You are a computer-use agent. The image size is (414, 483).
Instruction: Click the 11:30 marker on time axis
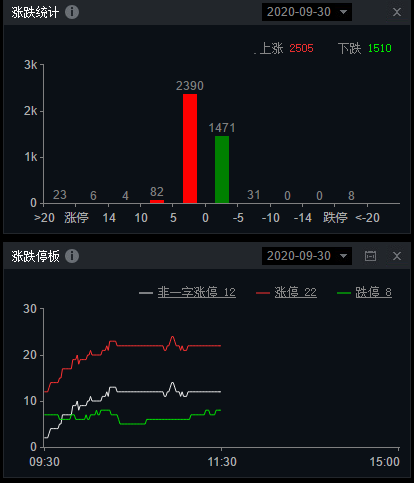(x=222, y=462)
